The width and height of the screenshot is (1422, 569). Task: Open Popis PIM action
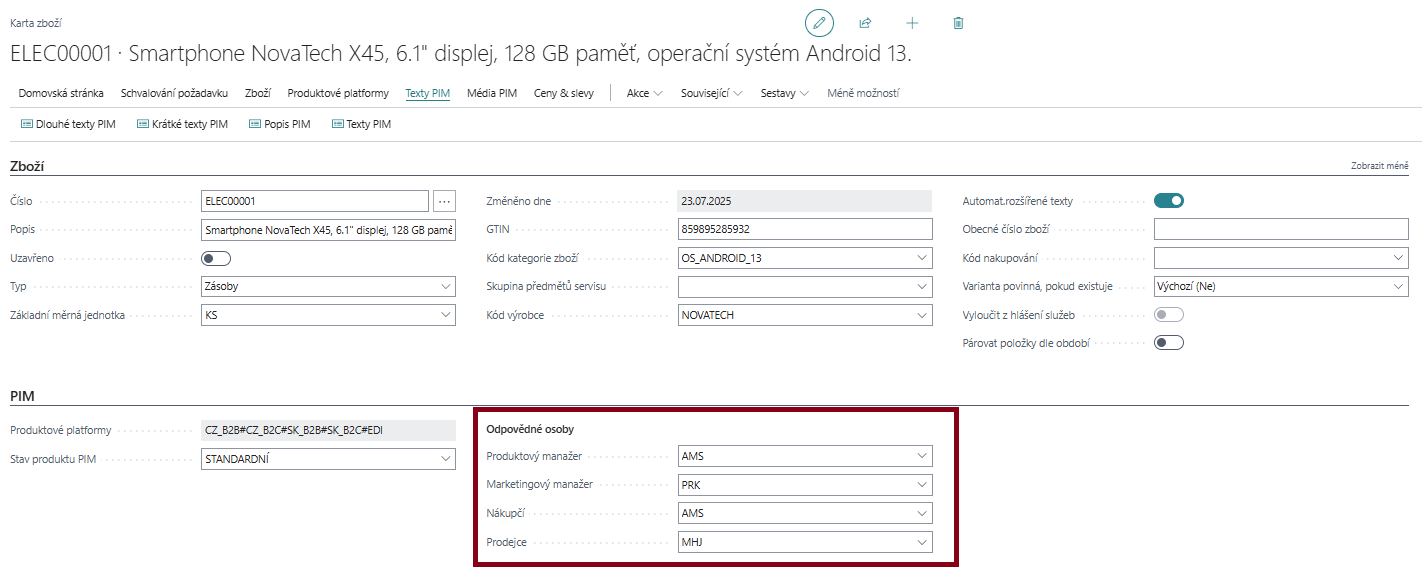tap(280, 125)
